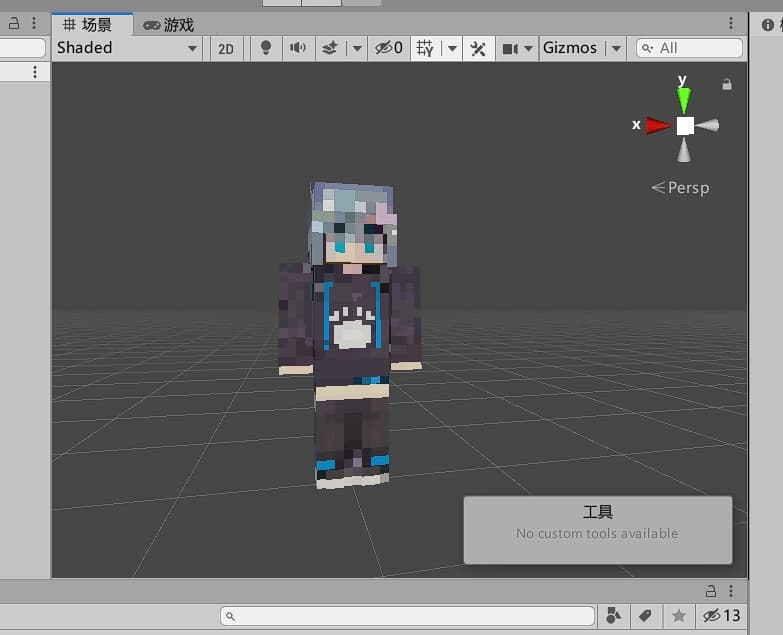The height and width of the screenshot is (635, 783).
Task: Switch to the 游戏 game tab
Action: pyautogui.click(x=169, y=24)
